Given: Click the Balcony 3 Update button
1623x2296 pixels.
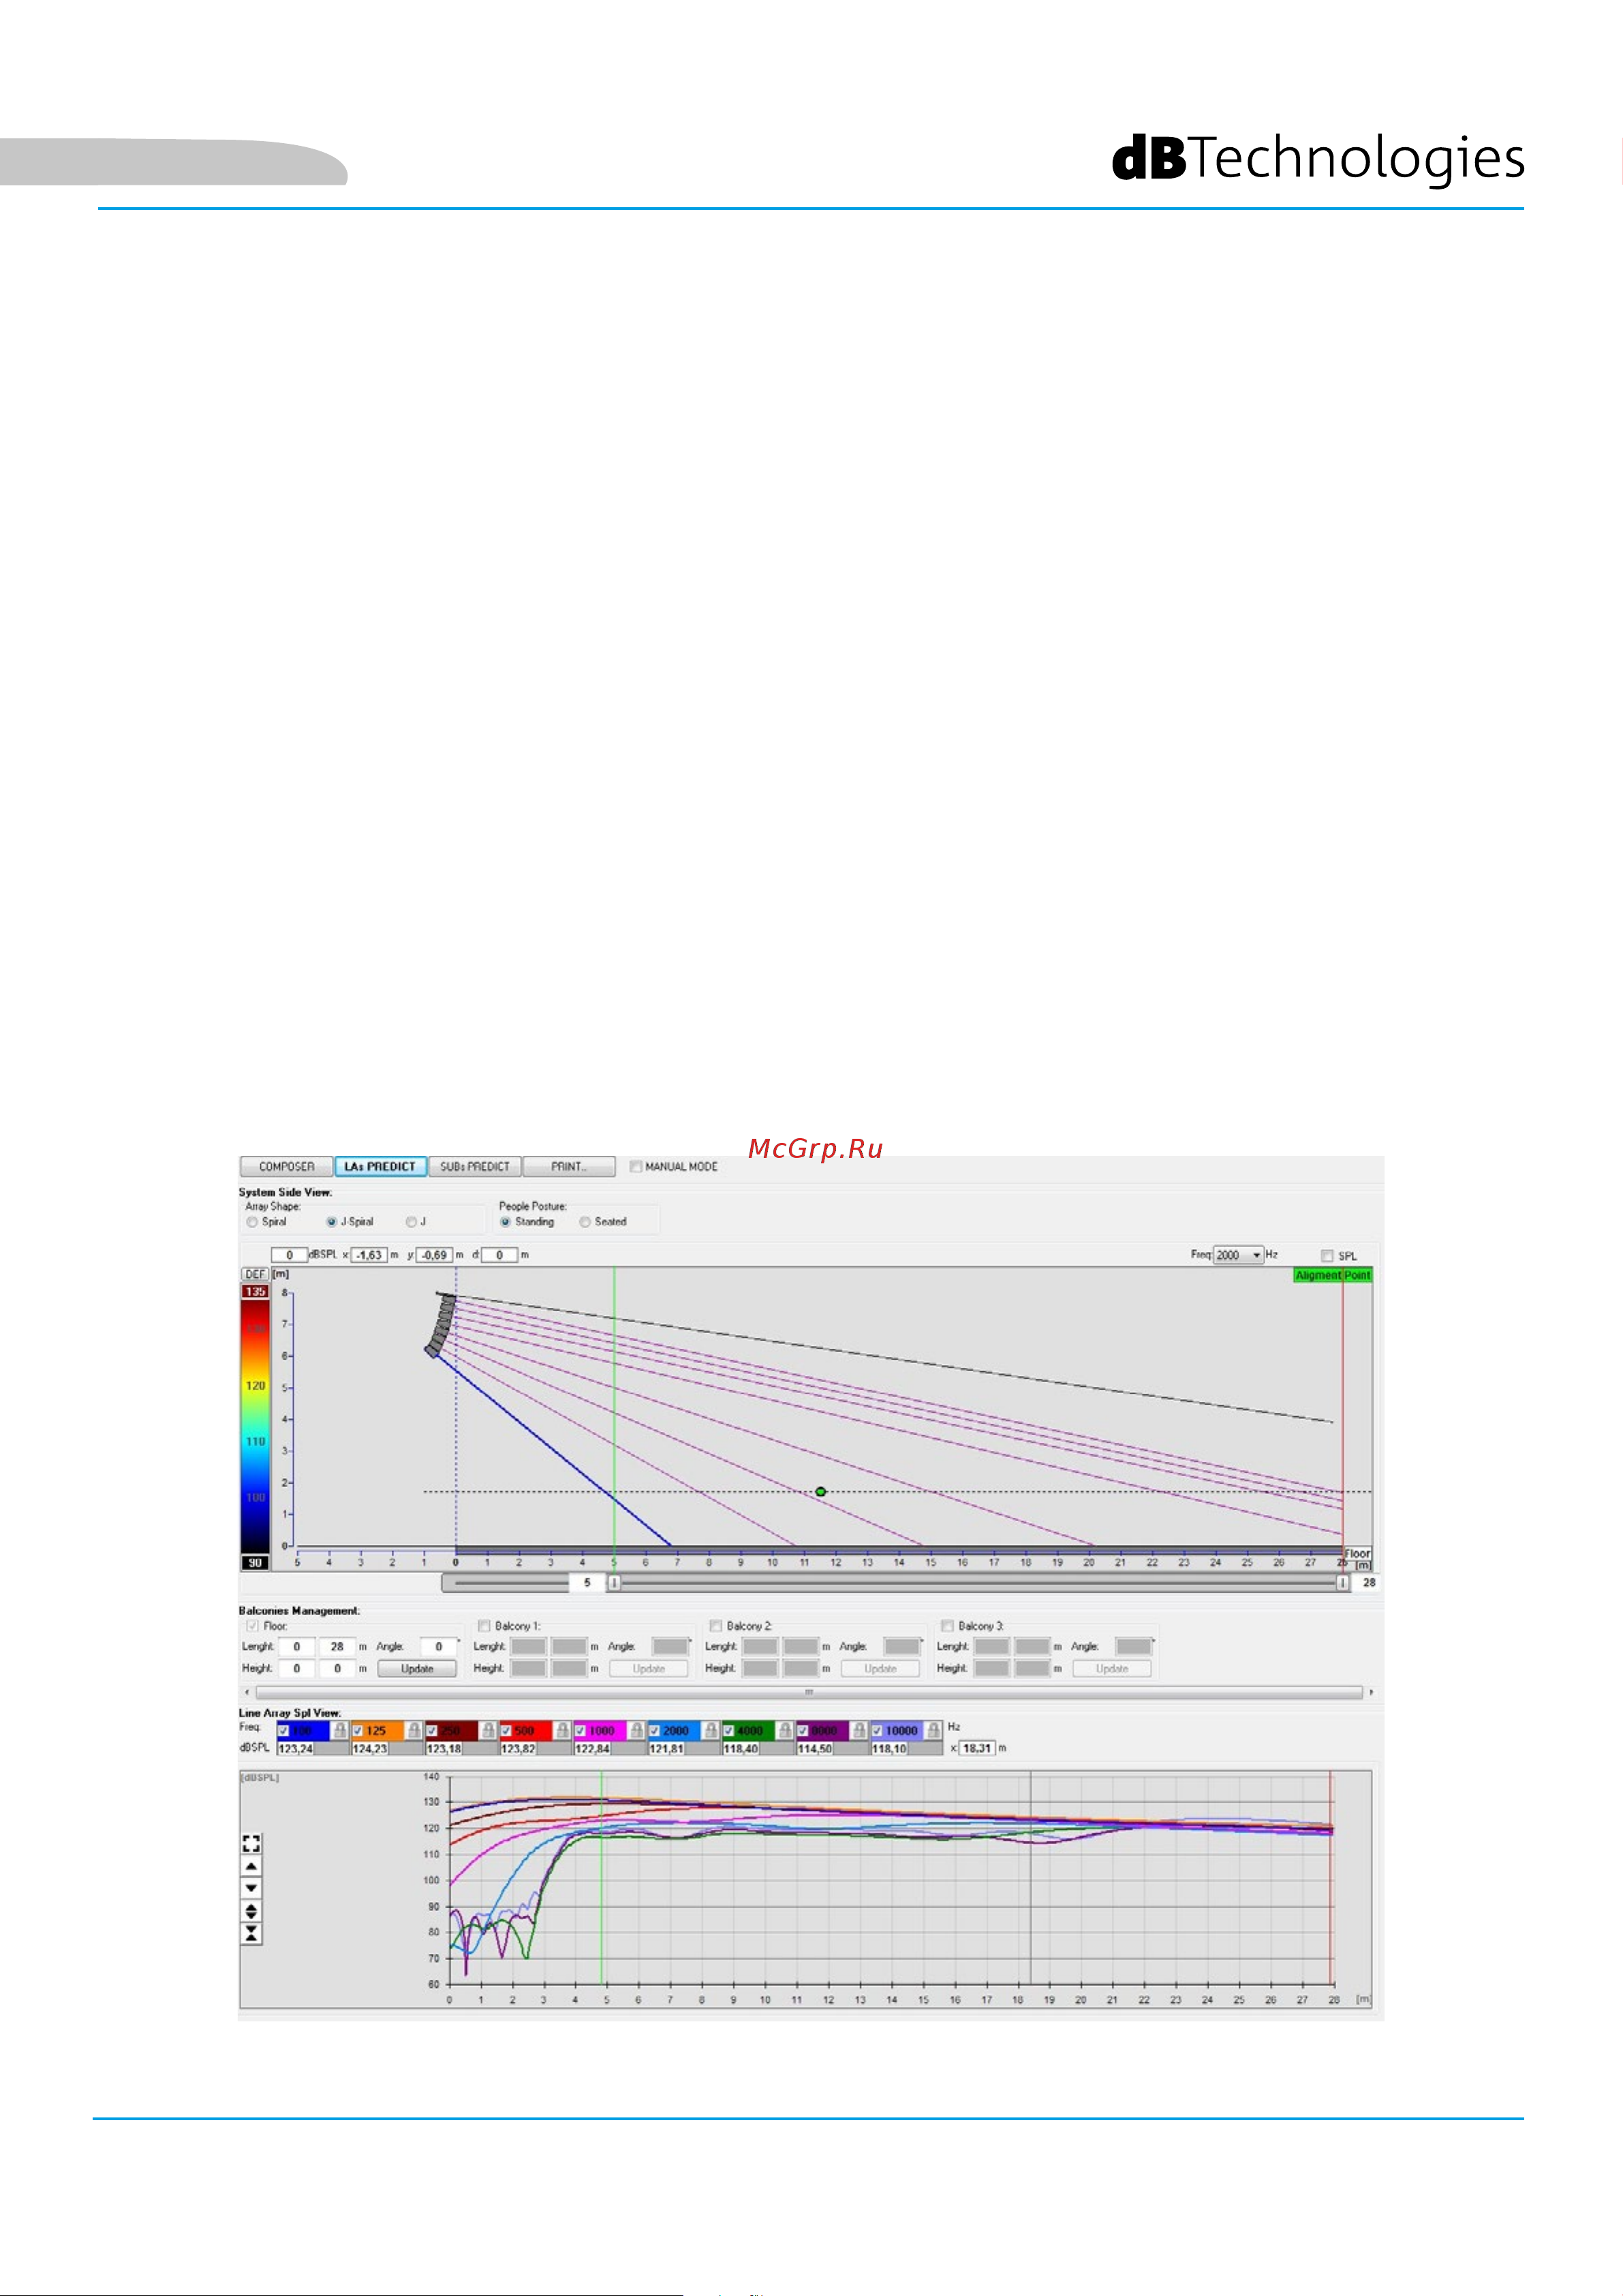Looking at the screenshot, I should 1112,1668.
